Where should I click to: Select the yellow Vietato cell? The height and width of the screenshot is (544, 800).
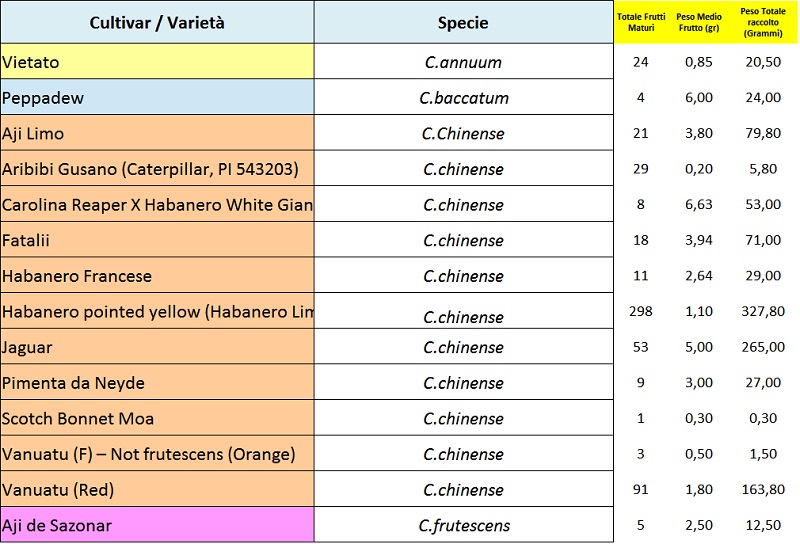(x=157, y=62)
